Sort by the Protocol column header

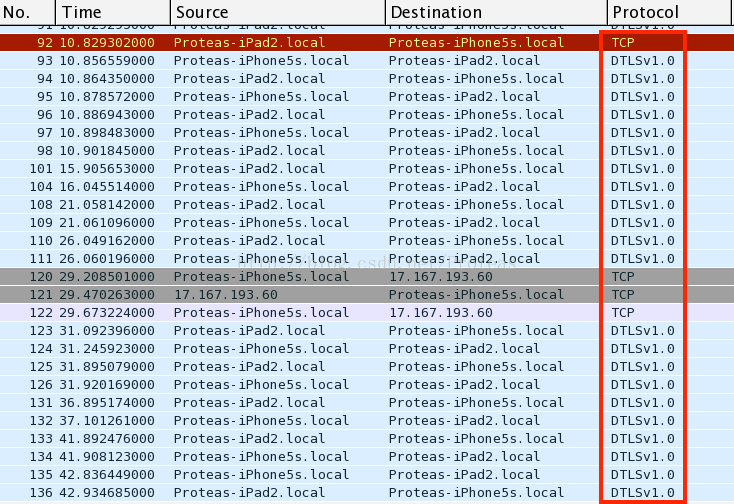669,12
